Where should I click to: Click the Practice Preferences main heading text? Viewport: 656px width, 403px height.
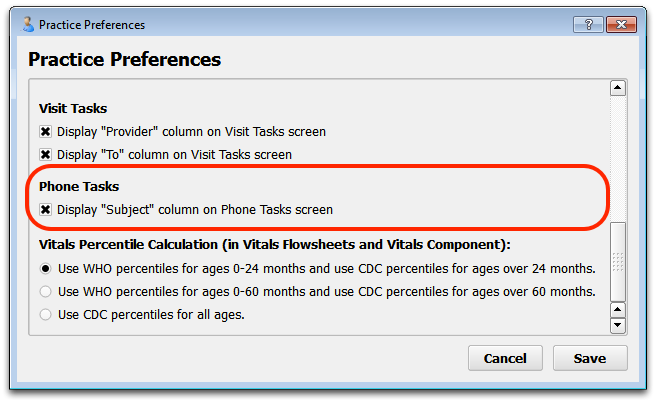[125, 59]
